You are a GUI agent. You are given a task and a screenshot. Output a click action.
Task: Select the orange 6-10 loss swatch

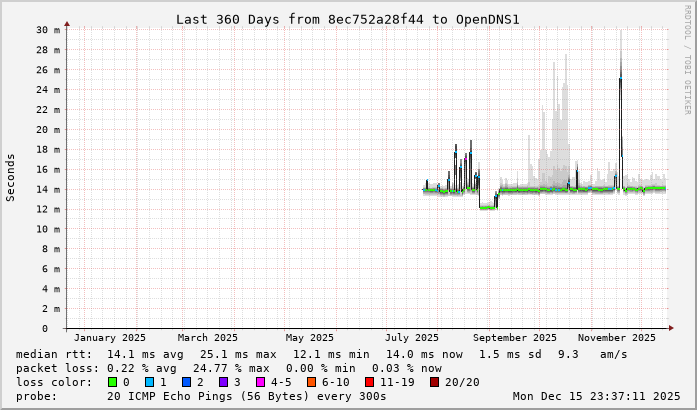[311, 382]
